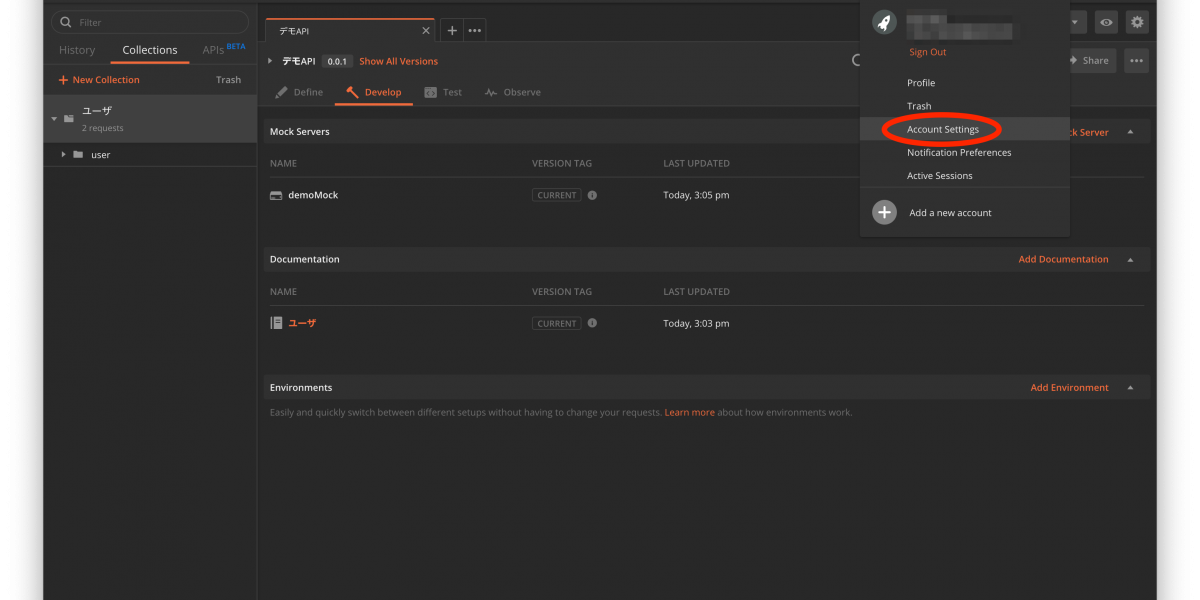Click the info icon in ユーザ documentation row

[x=592, y=323]
